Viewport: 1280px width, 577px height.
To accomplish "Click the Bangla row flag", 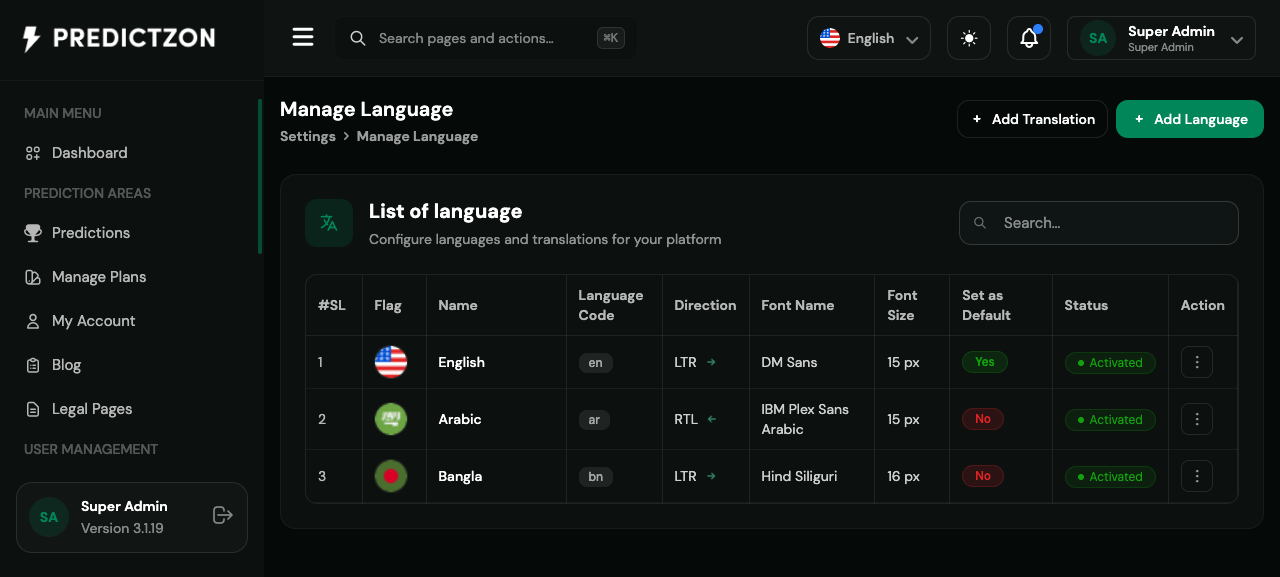I will click(x=391, y=476).
